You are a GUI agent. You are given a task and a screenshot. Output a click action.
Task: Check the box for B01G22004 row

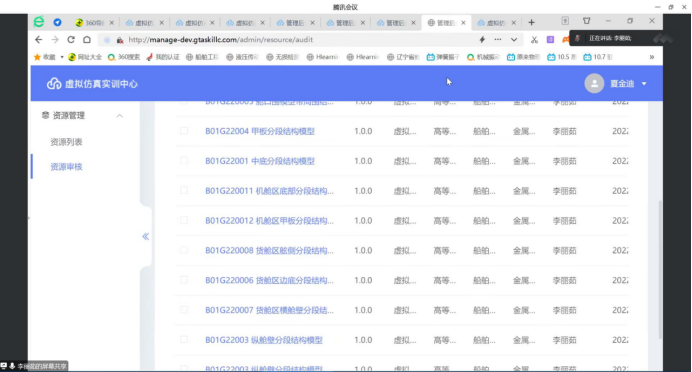click(x=184, y=131)
